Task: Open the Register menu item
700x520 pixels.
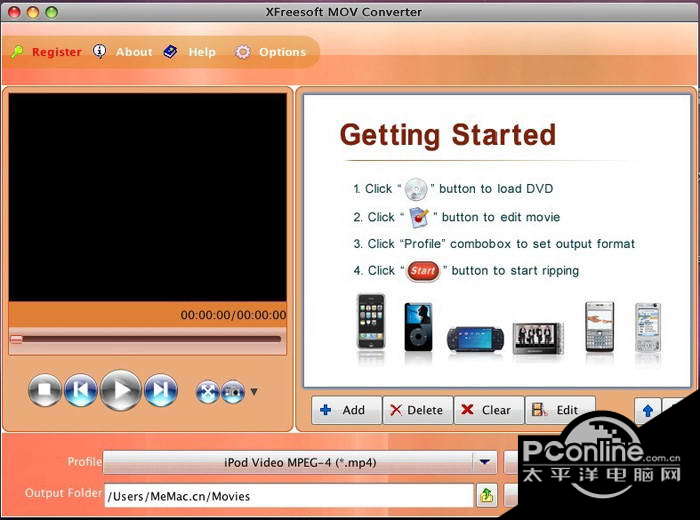Action: tap(57, 52)
